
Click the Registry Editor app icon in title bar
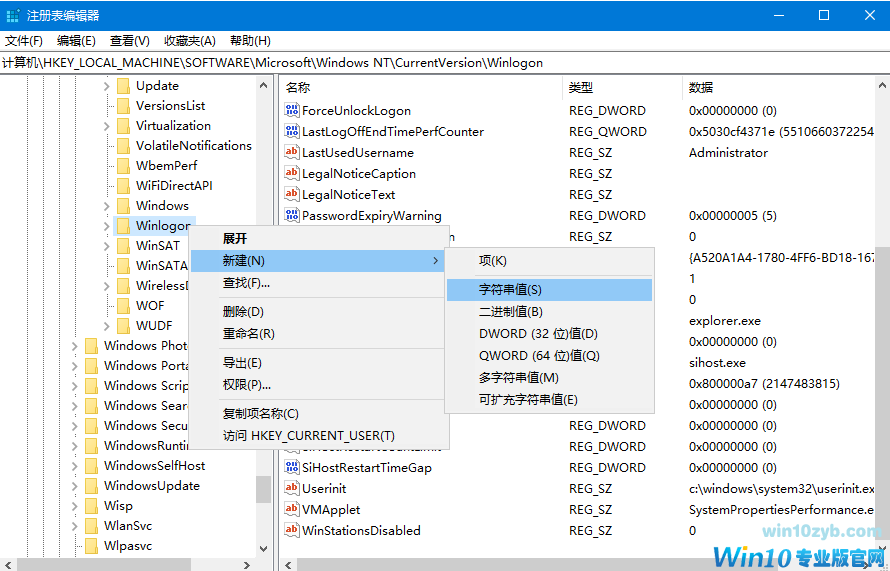click(13, 15)
